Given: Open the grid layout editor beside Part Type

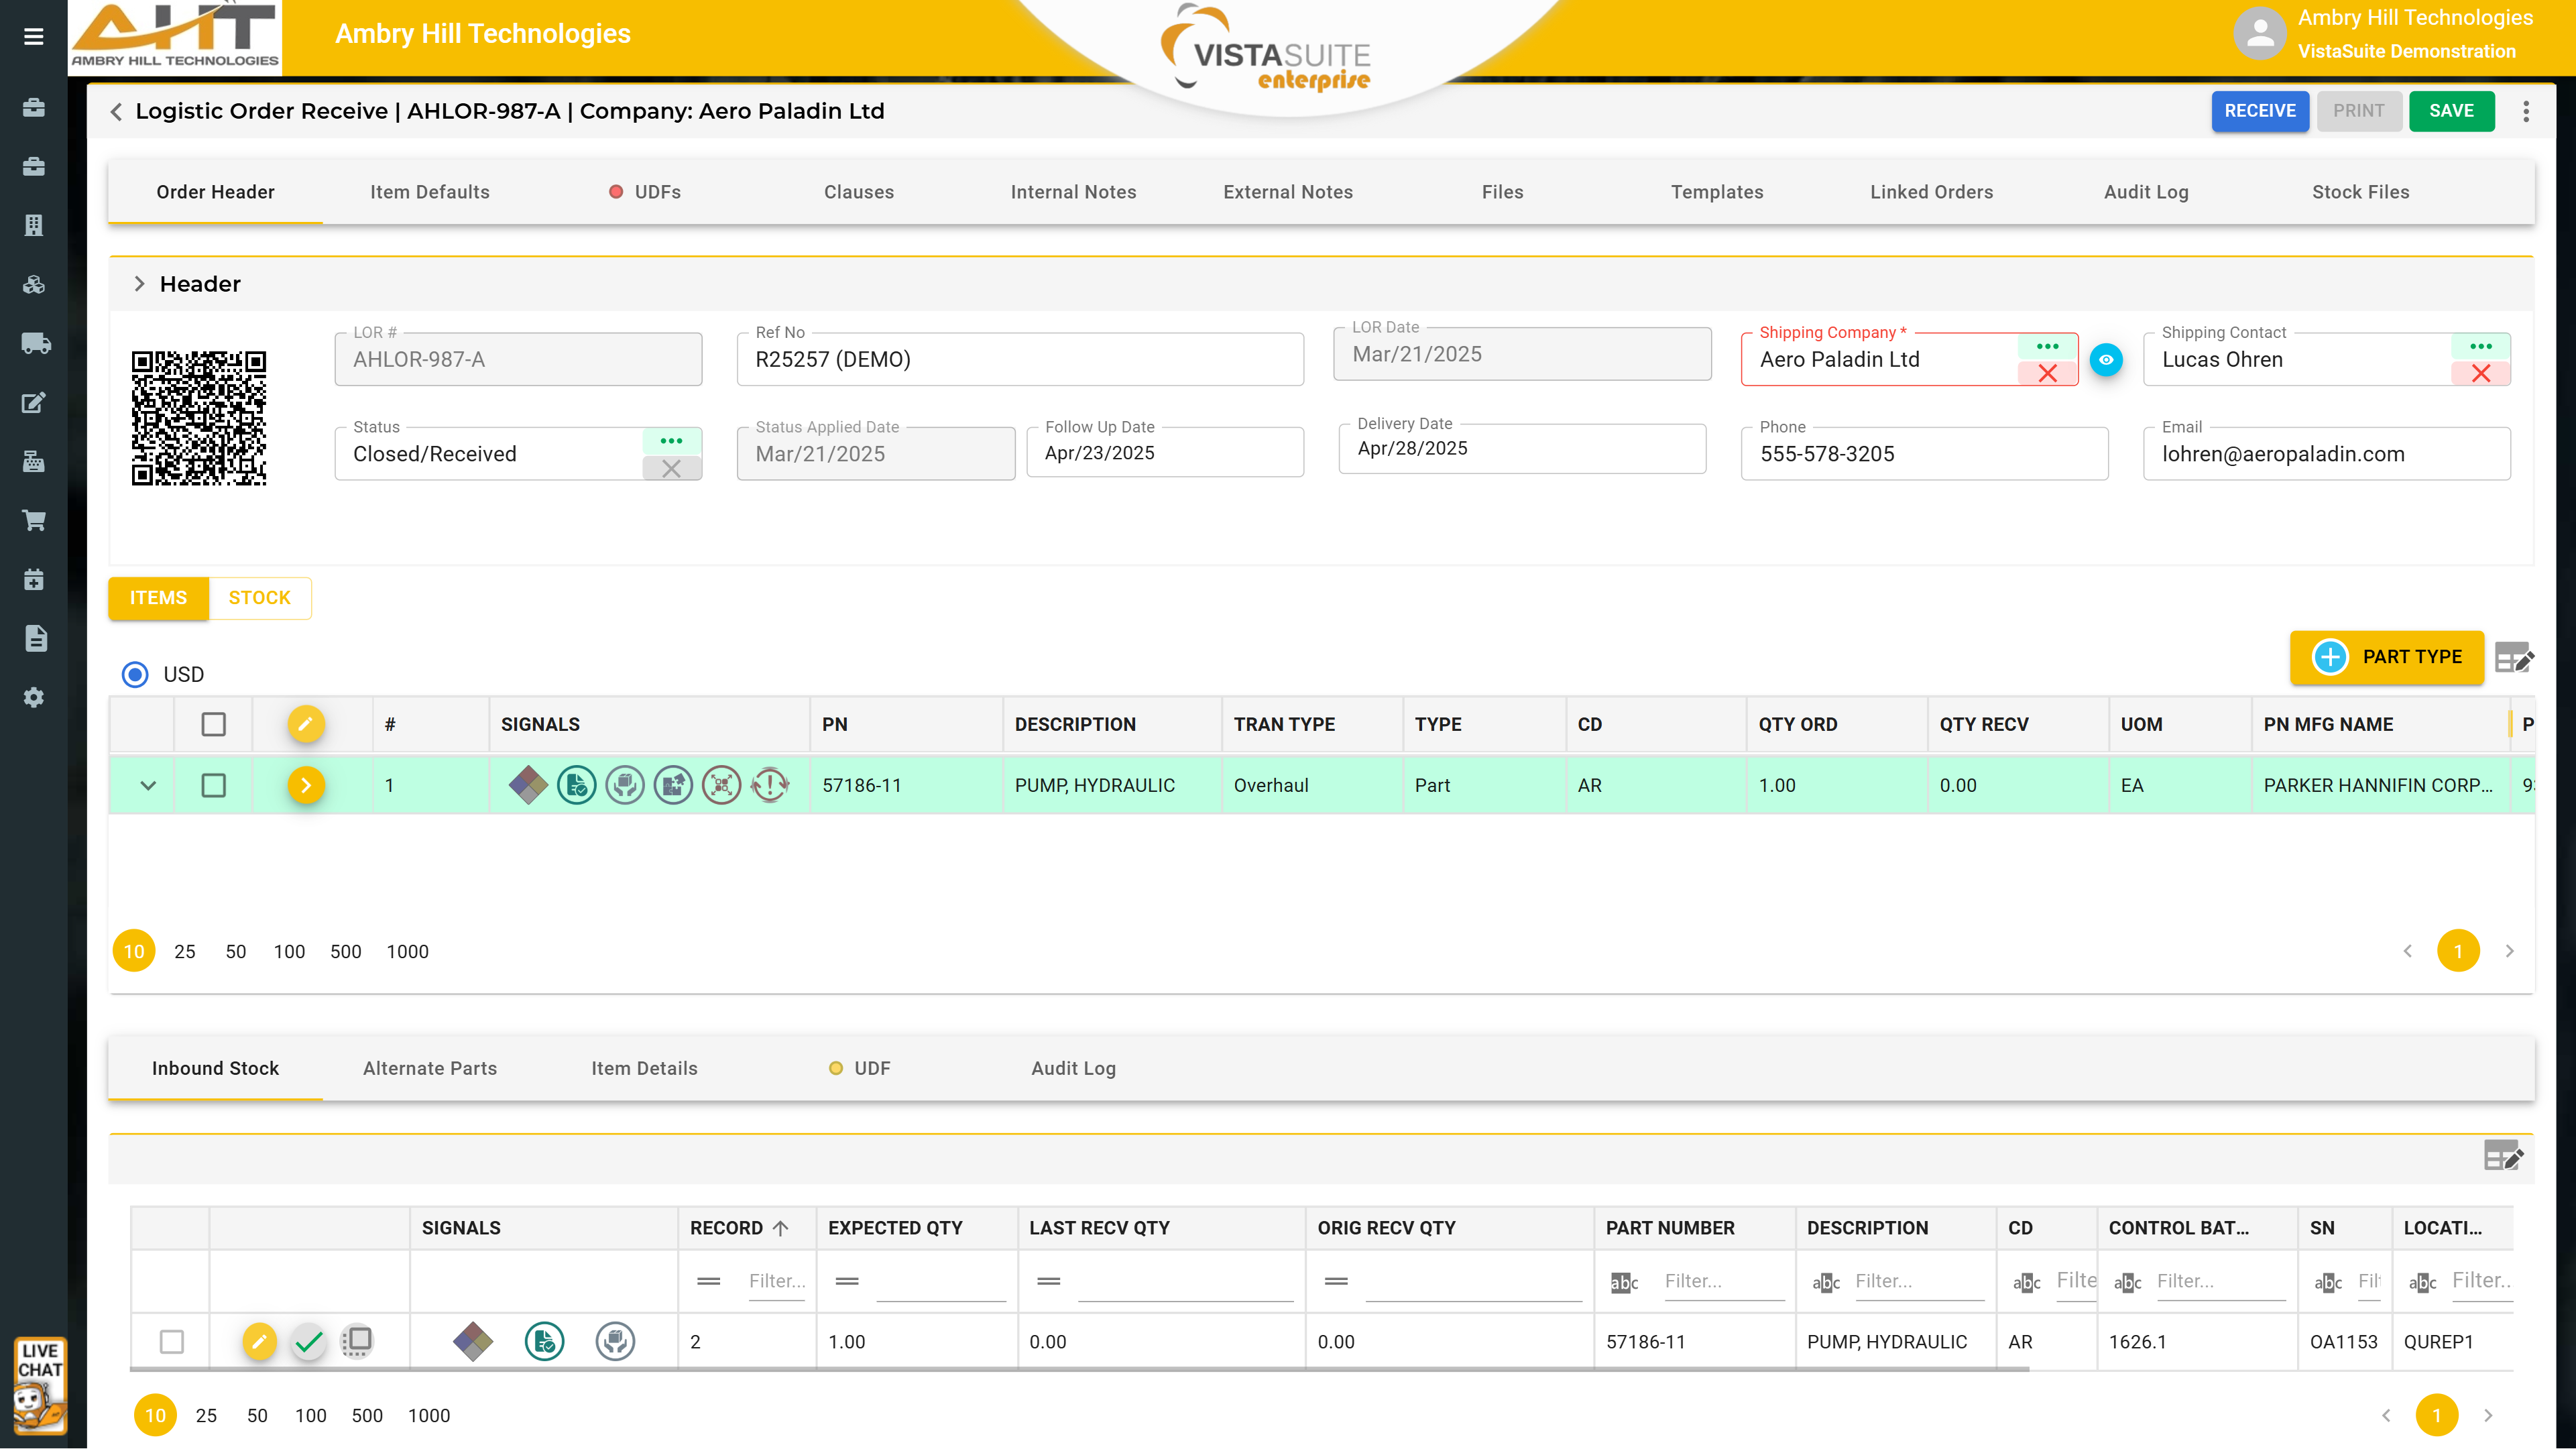Looking at the screenshot, I should click(x=2513, y=657).
